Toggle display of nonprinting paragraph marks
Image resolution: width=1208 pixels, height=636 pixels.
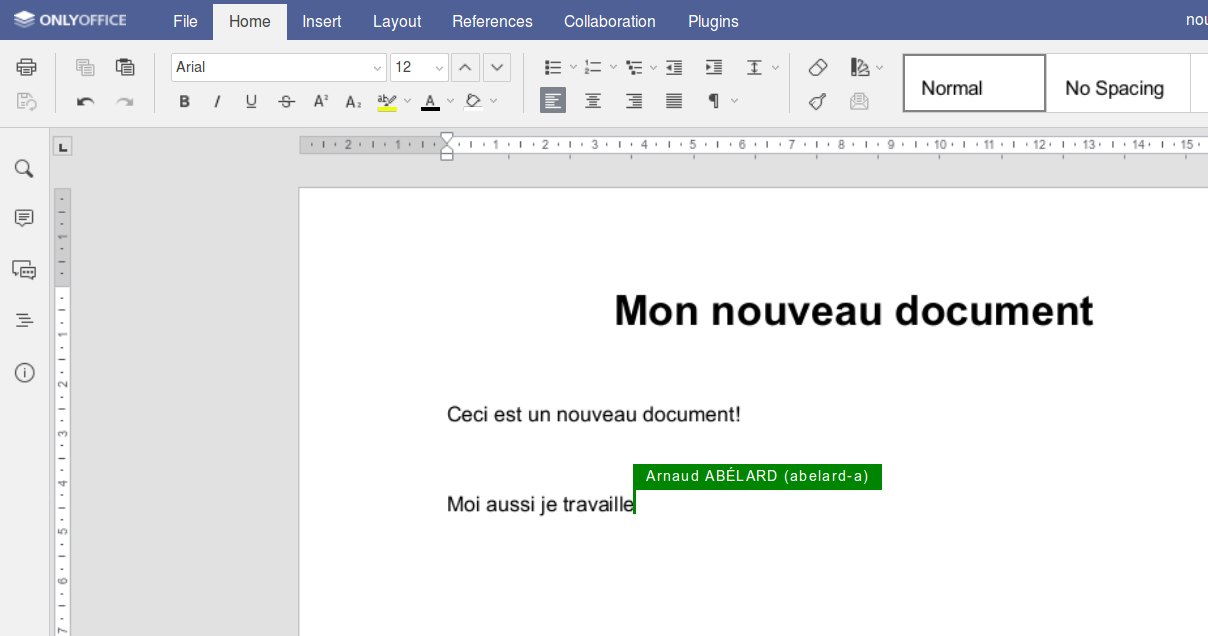(714, 100)
